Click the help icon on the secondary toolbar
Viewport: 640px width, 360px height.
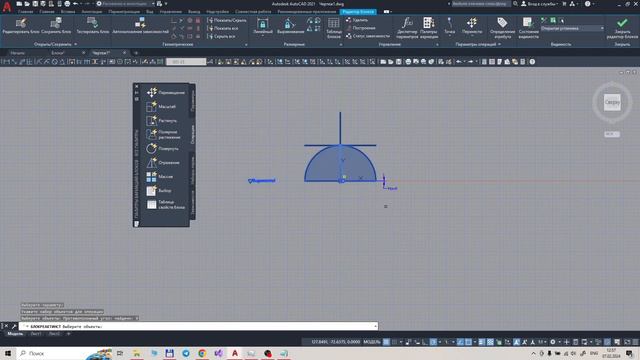point(532,62)
